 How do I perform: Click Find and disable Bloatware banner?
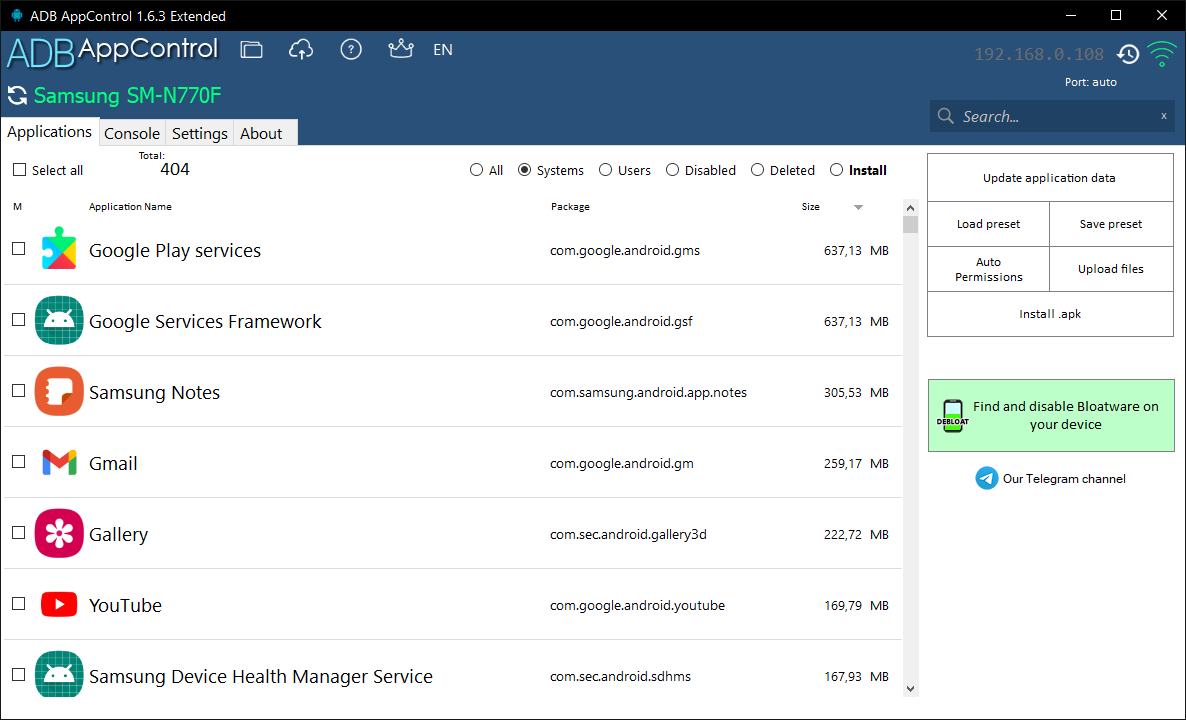pyautogui.click(x=1051, y=415)
